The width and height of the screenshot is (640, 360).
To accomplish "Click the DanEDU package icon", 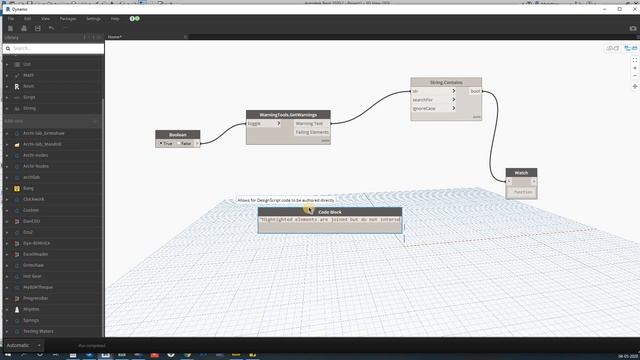I will pos(17,221).
